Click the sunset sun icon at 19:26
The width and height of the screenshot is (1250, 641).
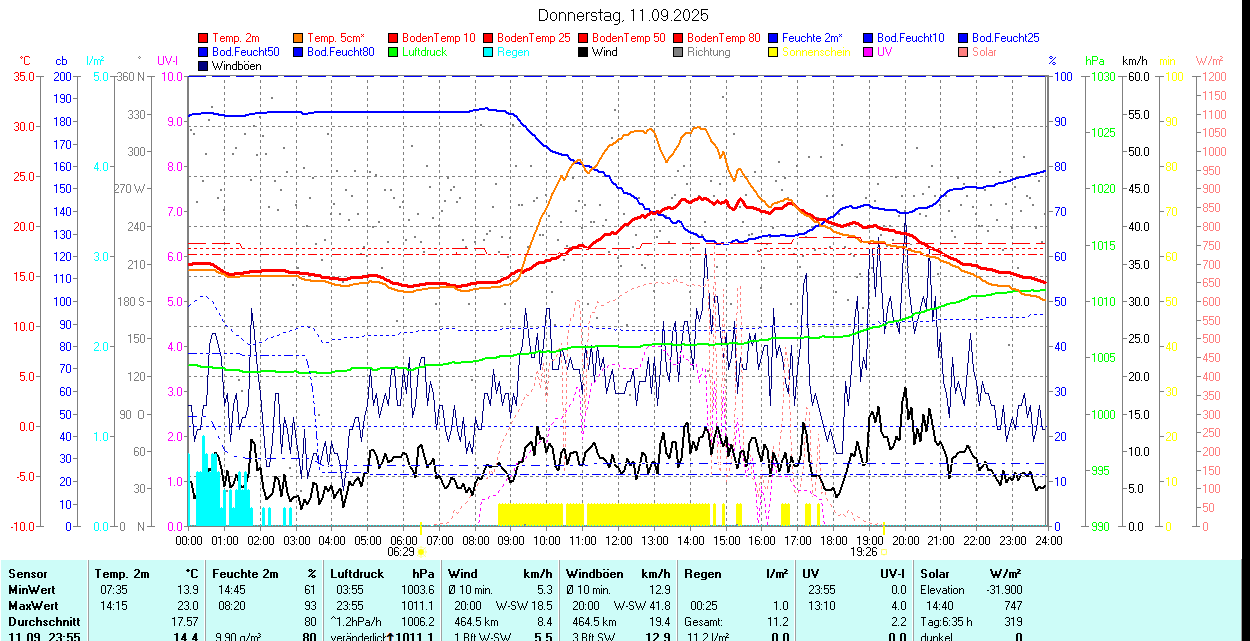885,551
